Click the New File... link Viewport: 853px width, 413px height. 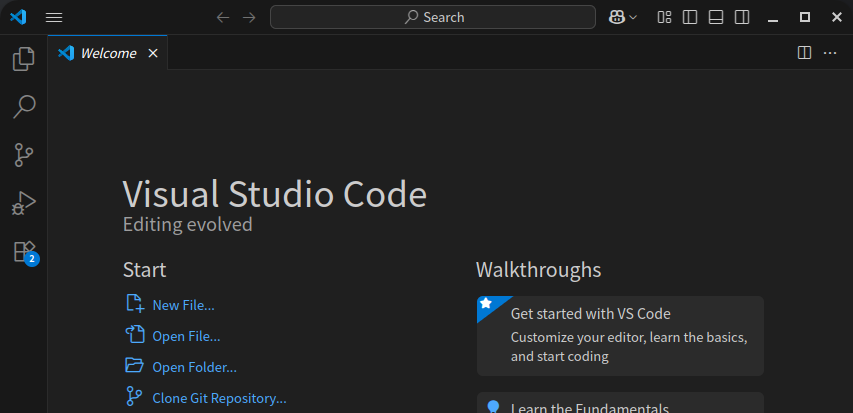[183, 305]
